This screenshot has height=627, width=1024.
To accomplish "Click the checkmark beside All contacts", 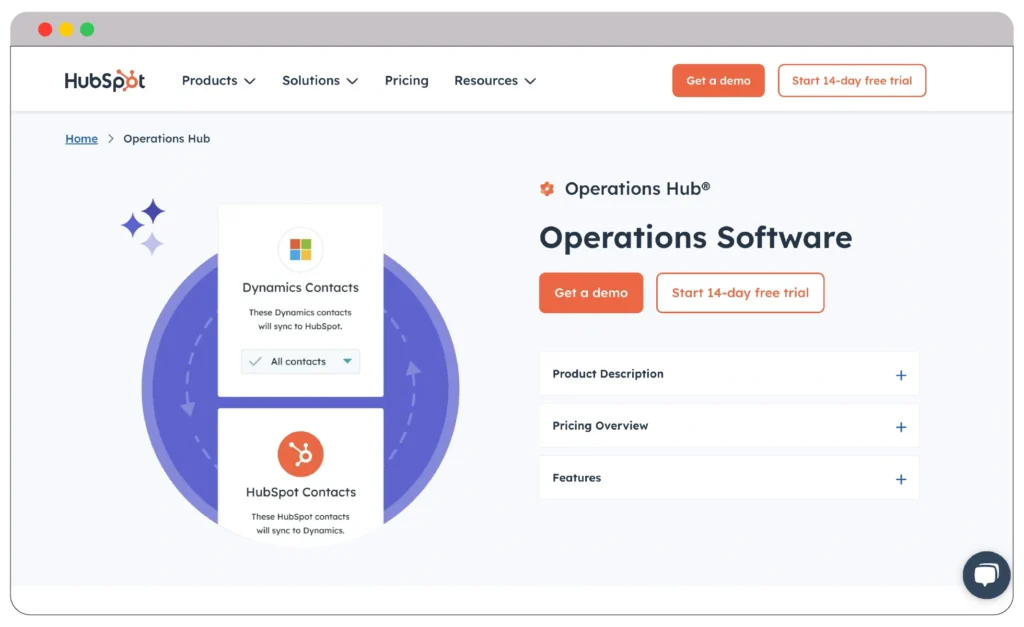I will (x=255, y=361).
